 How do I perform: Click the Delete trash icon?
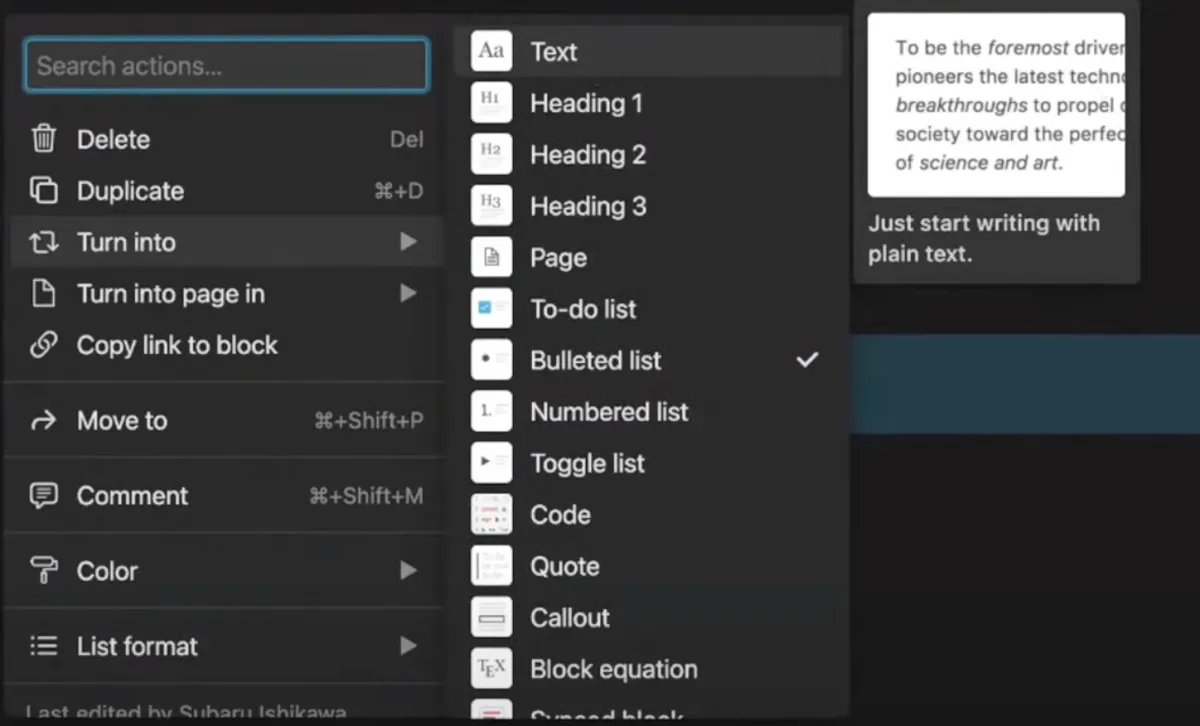pos(44,139)
